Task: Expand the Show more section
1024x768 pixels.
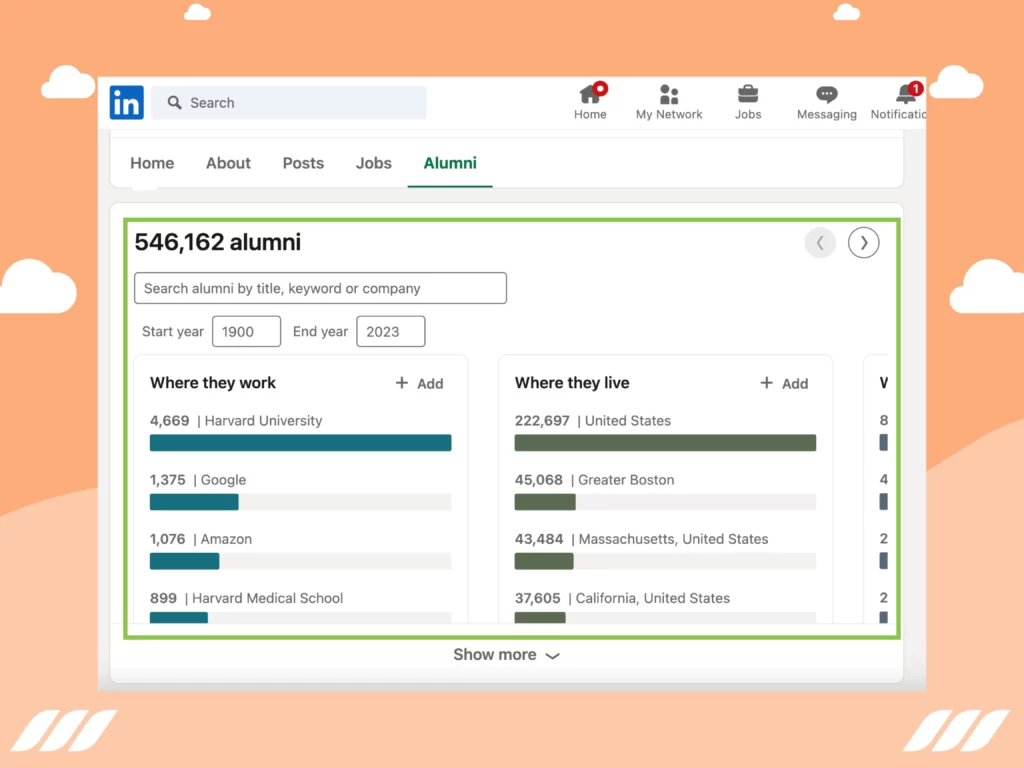Action: pos(507,655)
